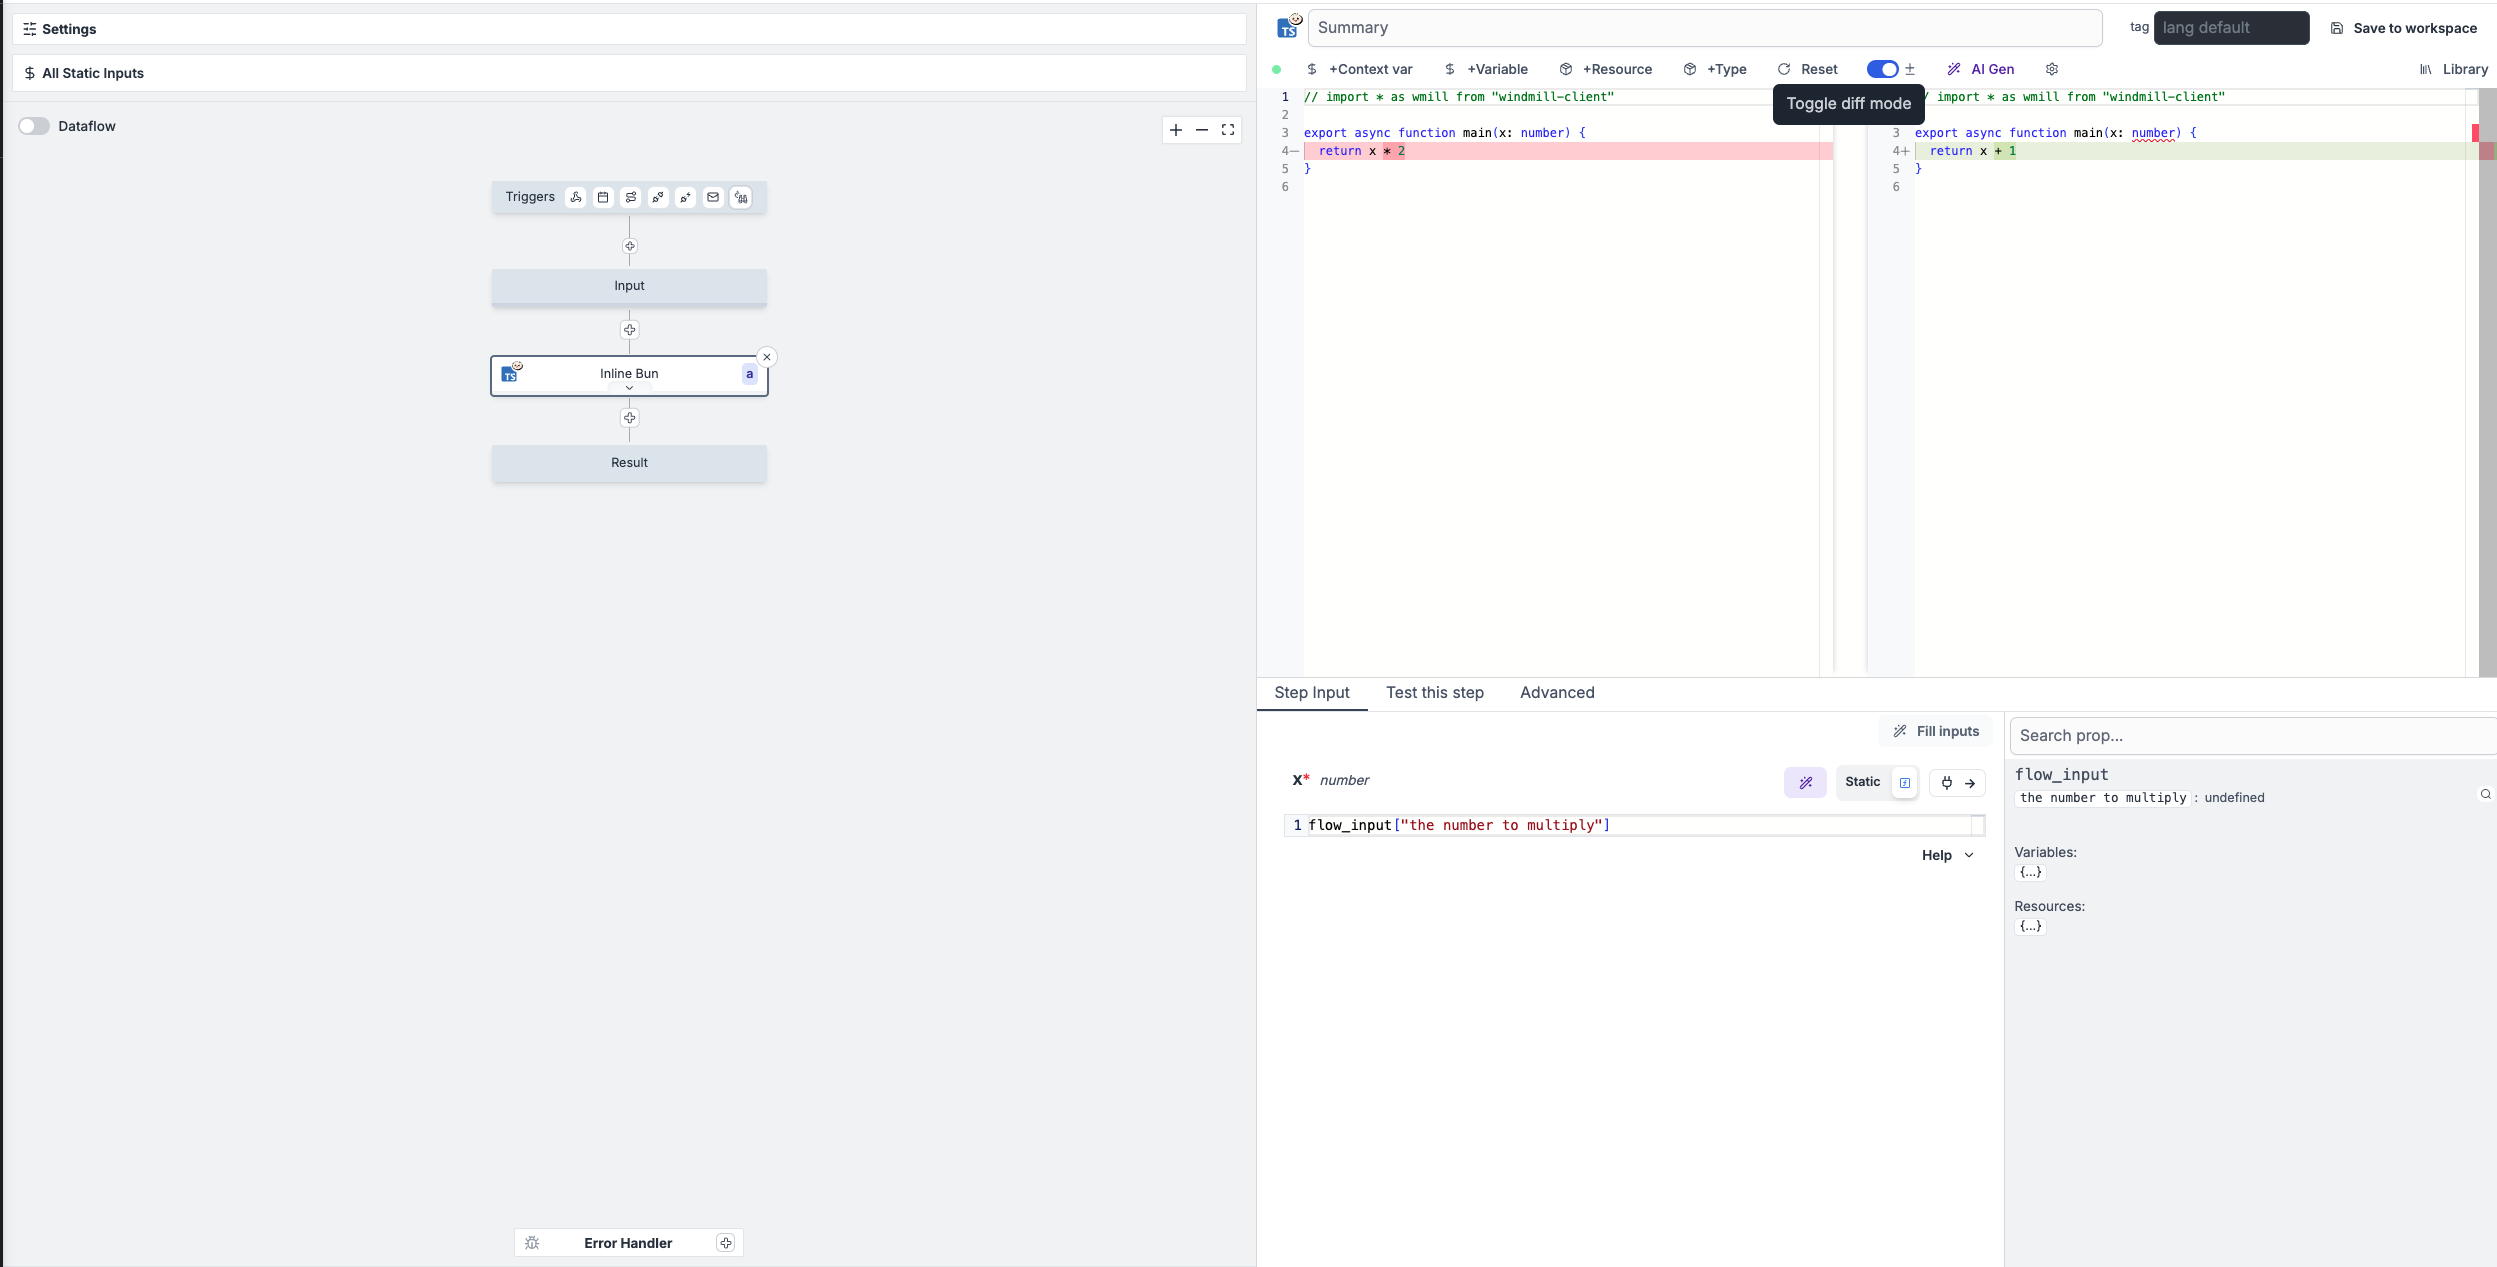Click the webhook trigger icon
This screenshot has height=1267, width=2497.
[x=576, y=197]
